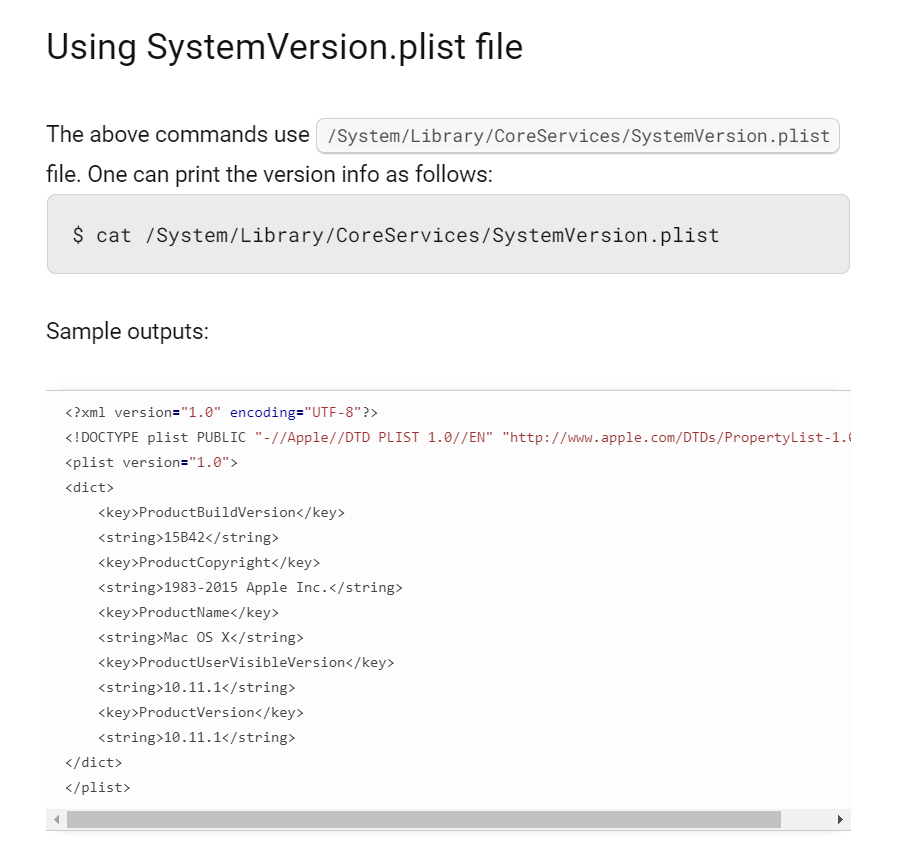Click the inline SystemVersion.plist path code box
Viewport: 917px width, 847px height.
(x=577, y=136)
